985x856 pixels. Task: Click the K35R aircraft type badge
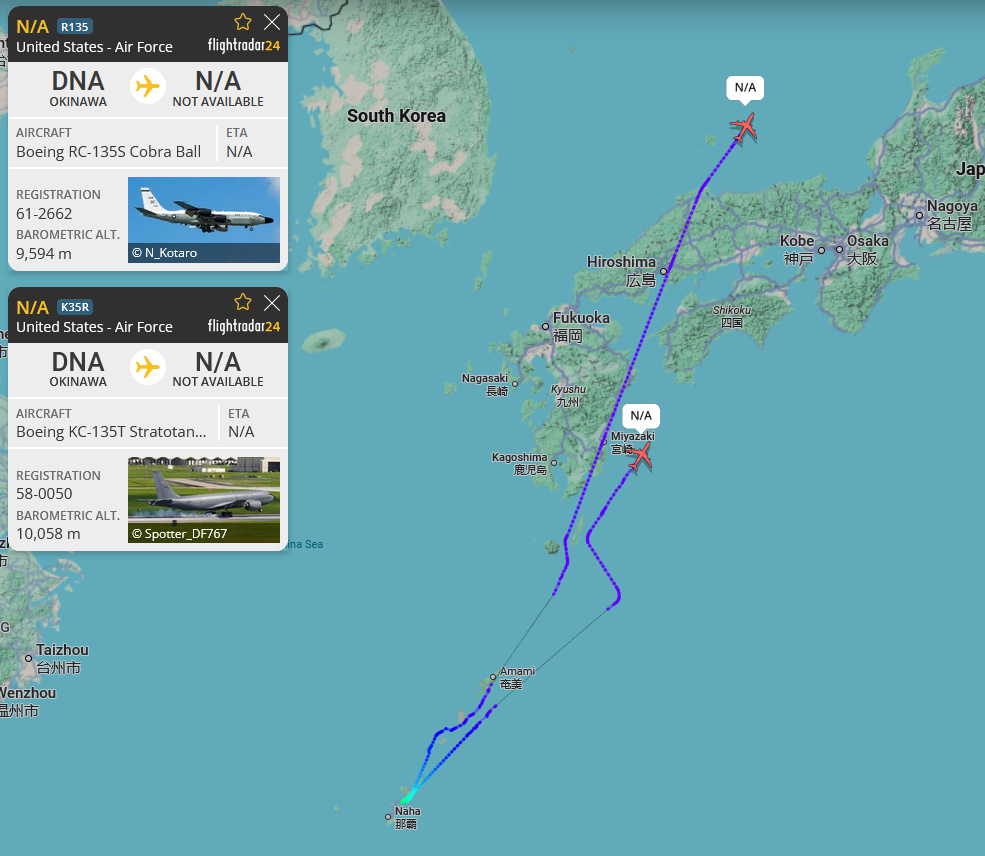pos(75,307)
